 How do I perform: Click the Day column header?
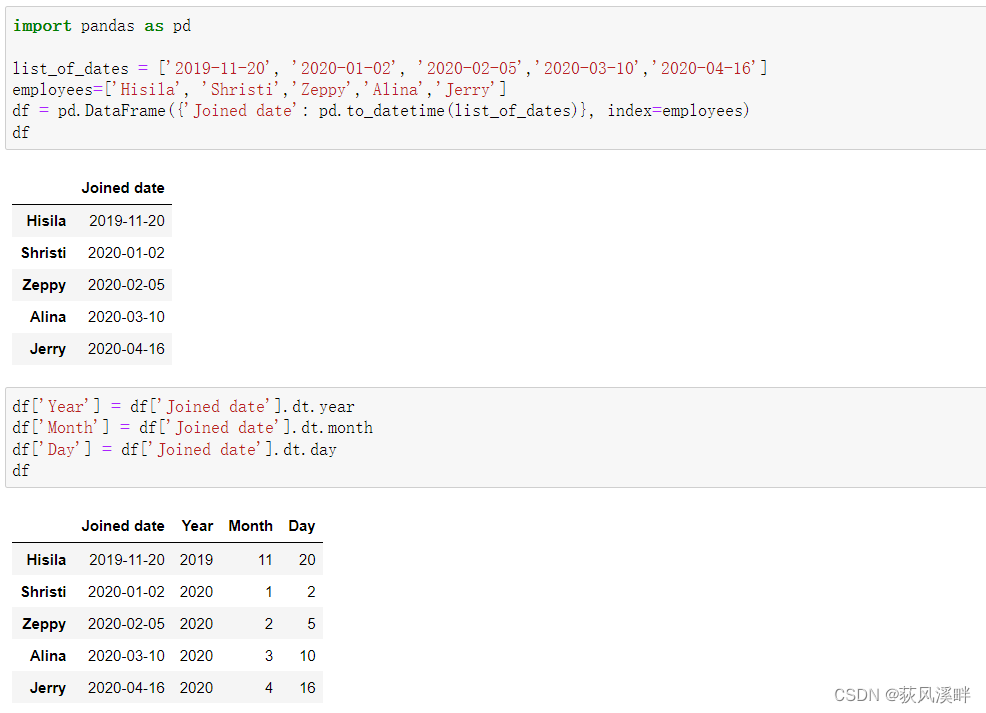tap(302, 526)
